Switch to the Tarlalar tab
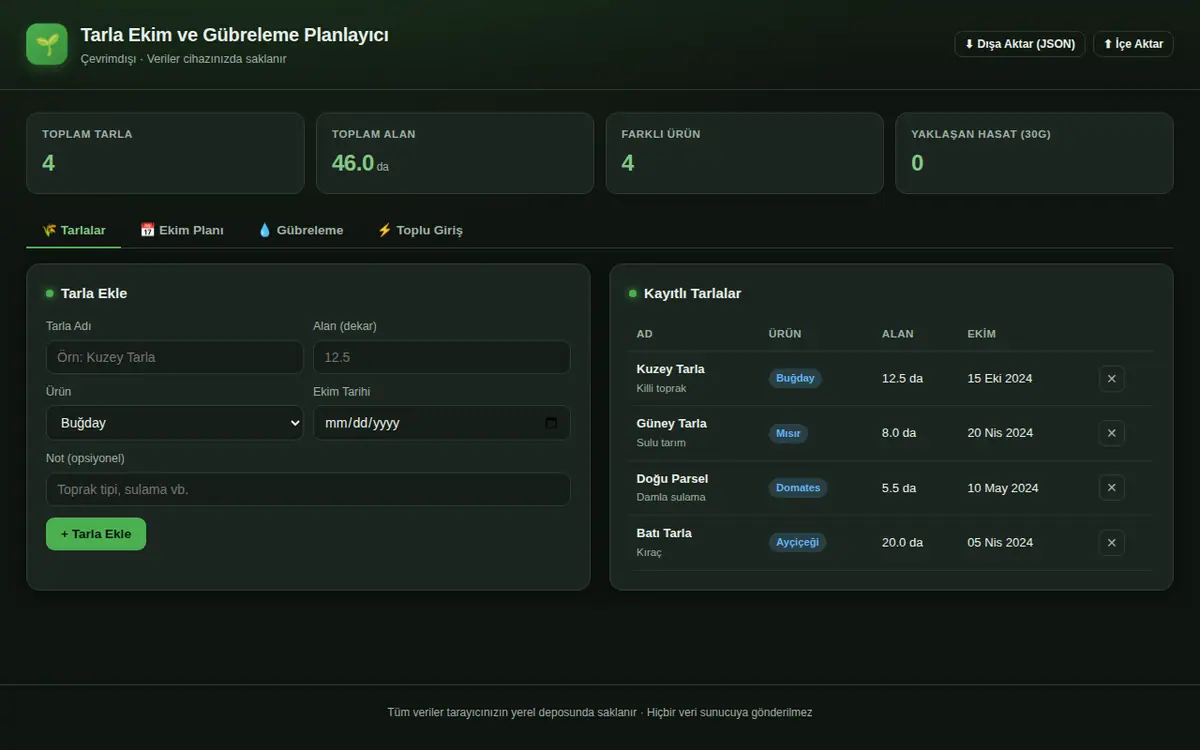 (74, 230)
